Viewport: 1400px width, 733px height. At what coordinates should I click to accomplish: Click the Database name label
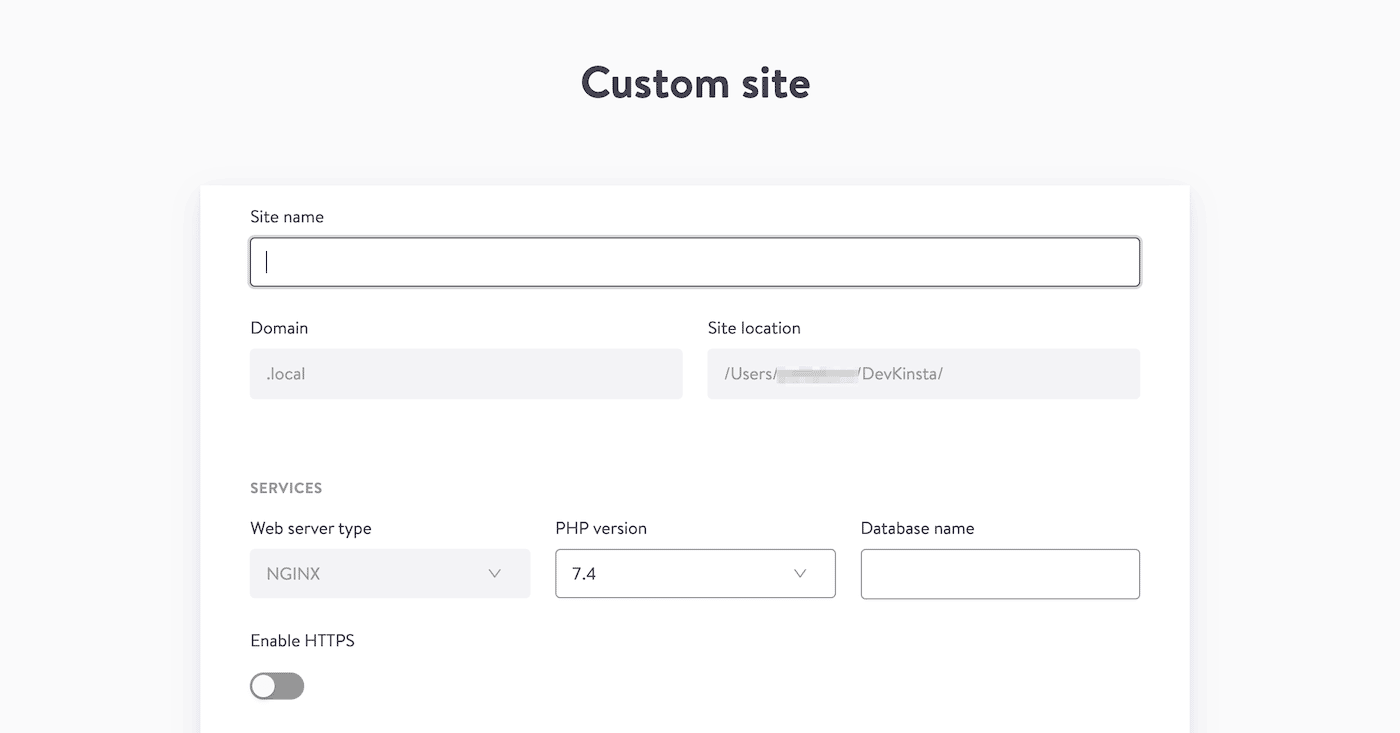[x=917, y=528]
